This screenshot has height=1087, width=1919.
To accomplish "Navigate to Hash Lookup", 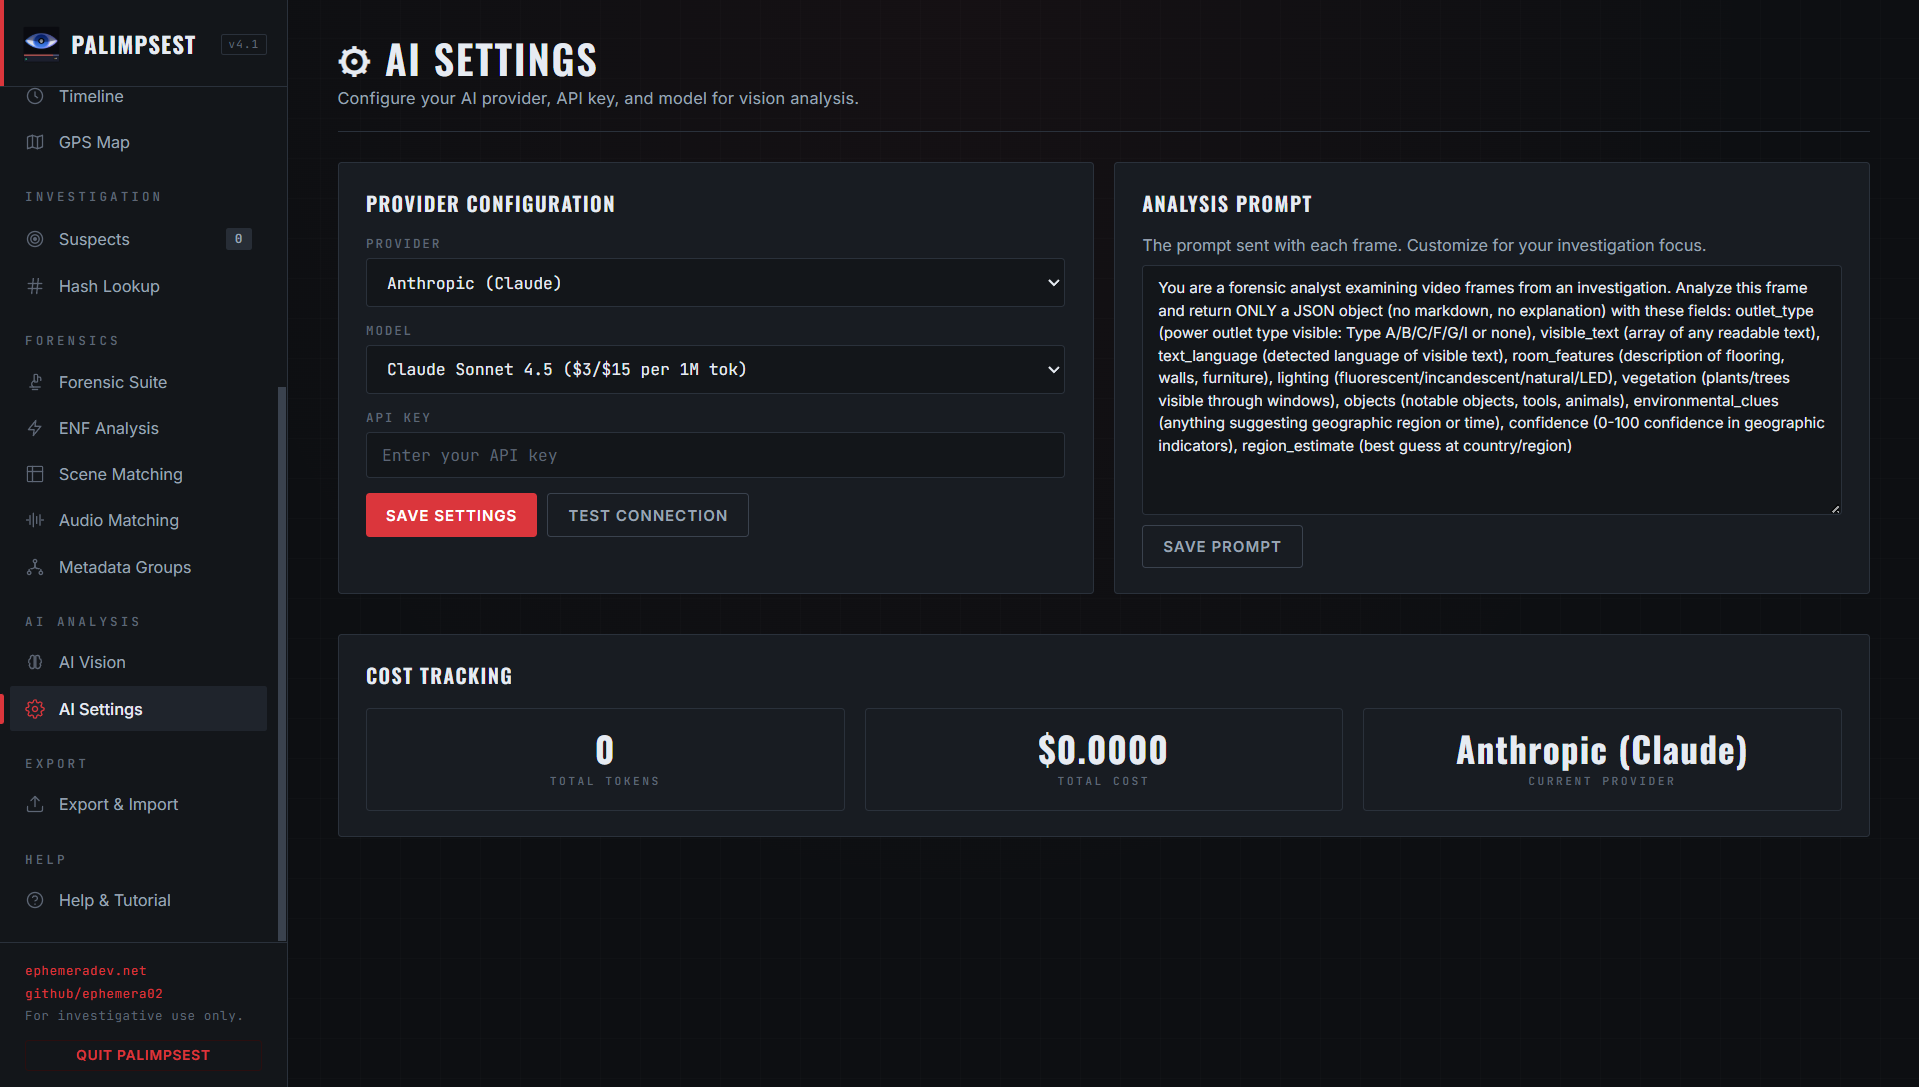I will tap(138, 286).
